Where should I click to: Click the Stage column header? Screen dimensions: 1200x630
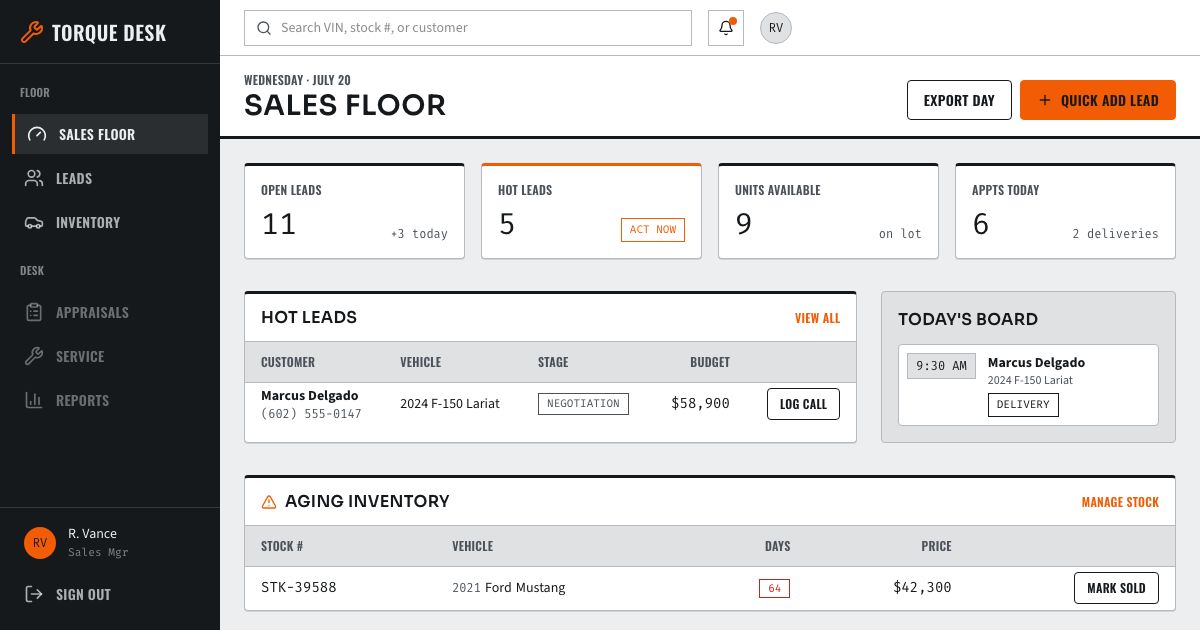(x=553, y=362)
